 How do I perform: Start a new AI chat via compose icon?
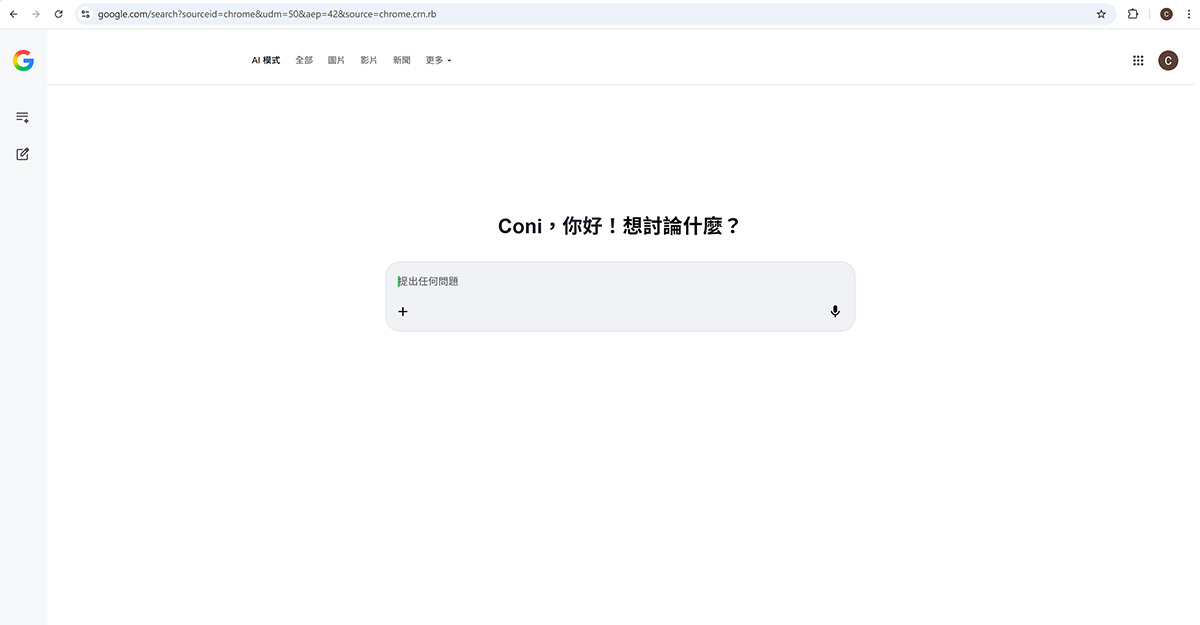(x=22, y=154)
